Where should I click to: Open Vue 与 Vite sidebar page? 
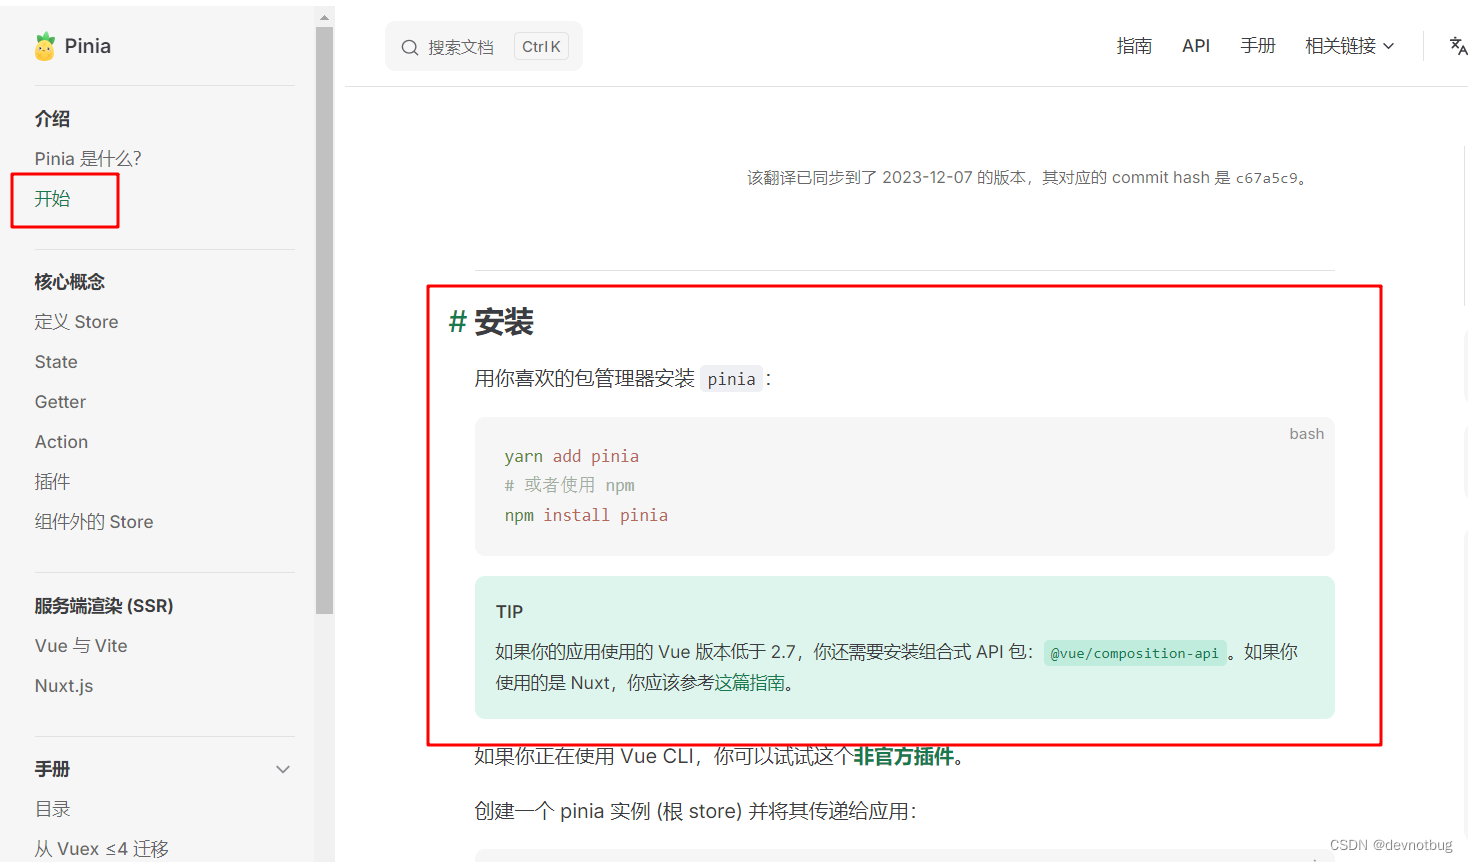pos(81,646)
